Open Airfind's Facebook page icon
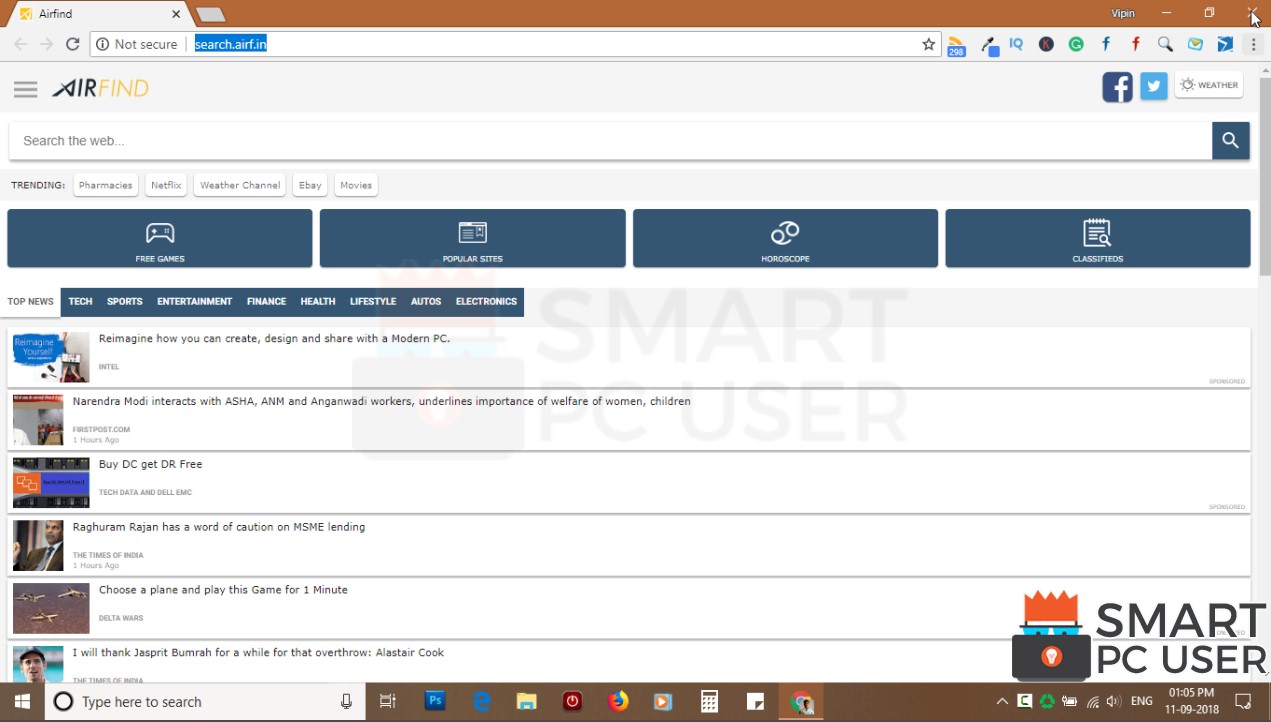Viewport: 1271px width, 722px height. [x=1117, y=87]
